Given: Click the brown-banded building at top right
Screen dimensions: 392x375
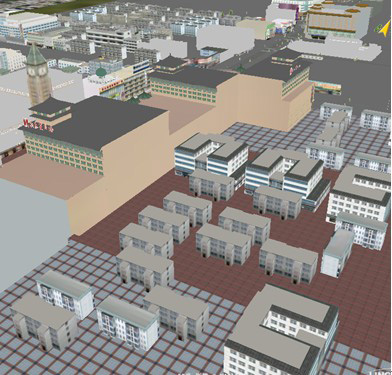Looking at the screenshot, I should click(337, 21).
